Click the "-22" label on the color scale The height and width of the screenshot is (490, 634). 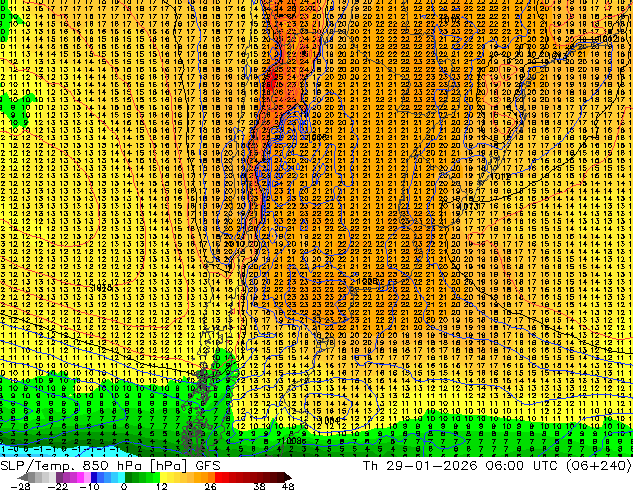coord(57,486)
